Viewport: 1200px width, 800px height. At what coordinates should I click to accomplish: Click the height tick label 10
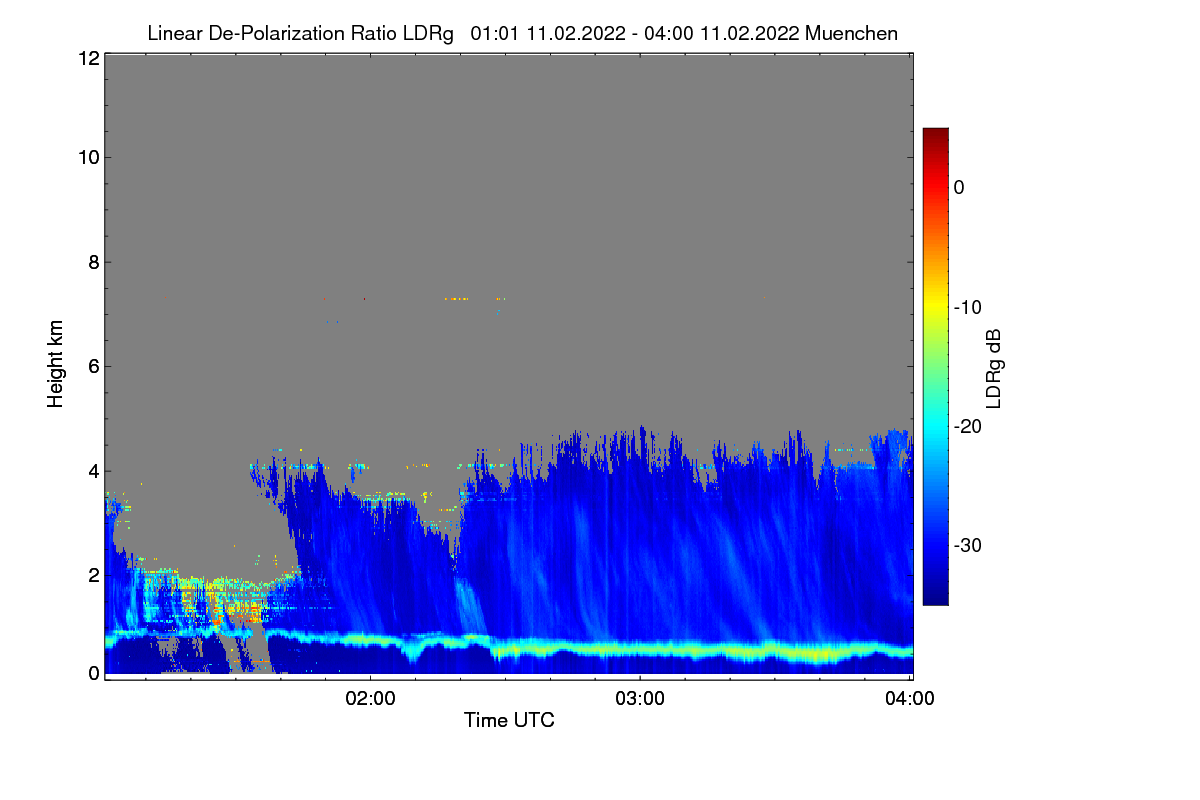[88, 157]
